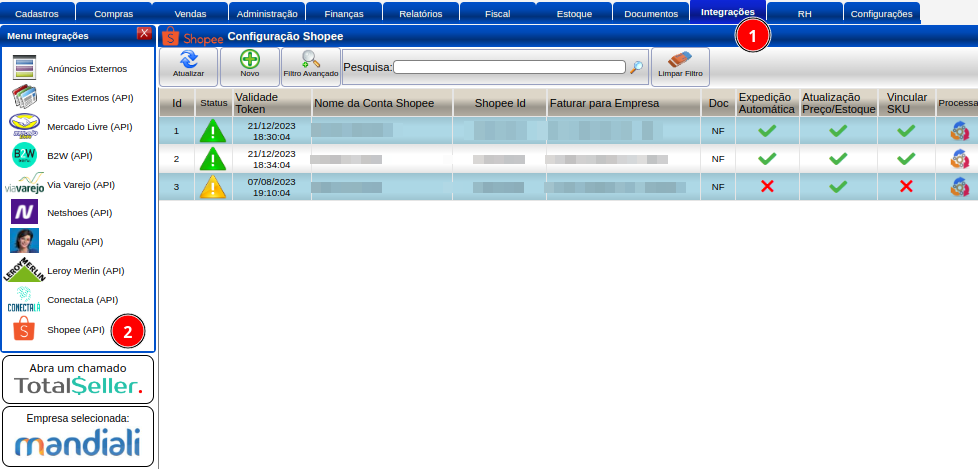Image resolution: width=978 pixels, height=469 pixels.
Task: Click green status warning icon in row 2
Action: click(x=213, y=158)
